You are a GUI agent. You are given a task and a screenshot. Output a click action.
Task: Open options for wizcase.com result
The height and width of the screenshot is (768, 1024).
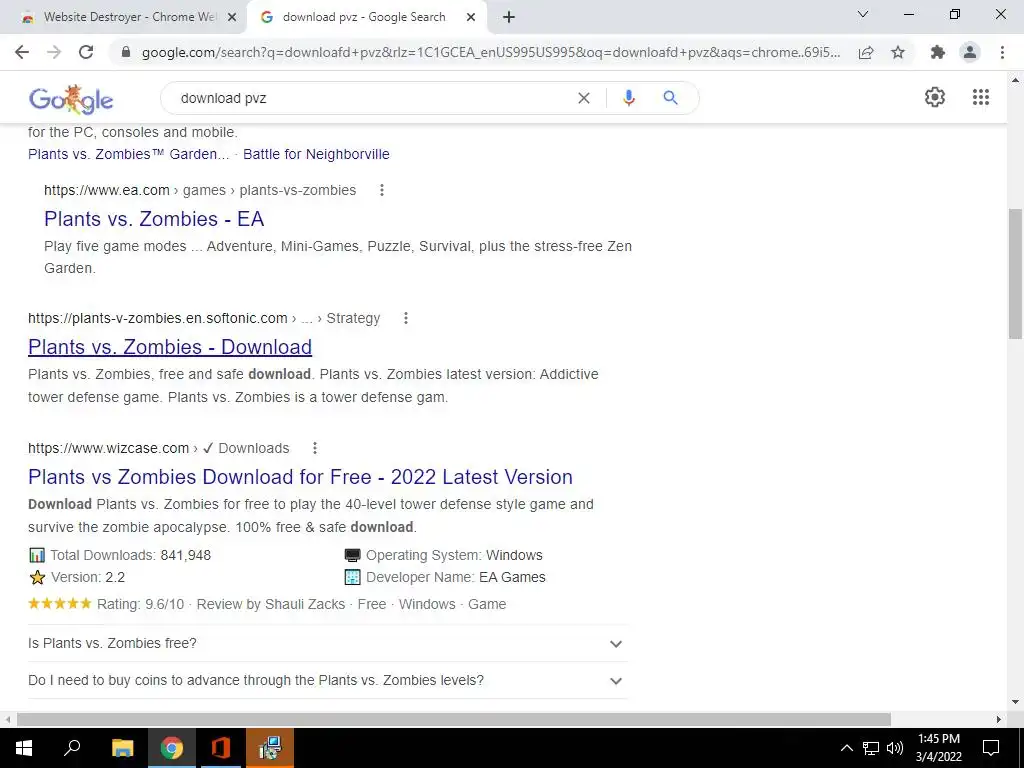(x=315, y=448)
